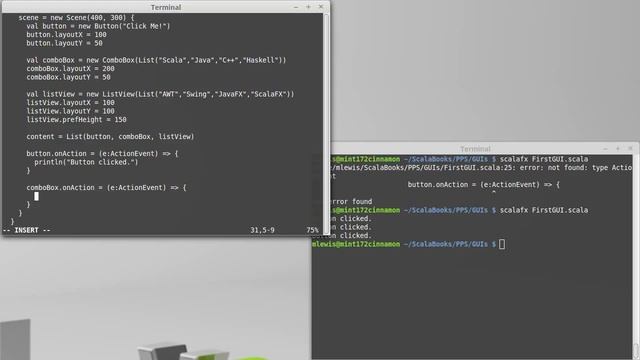Screen dimensions: 640x360
Task: Click the shell cursor after the last '$' prompt
Action: click(502, 244)
